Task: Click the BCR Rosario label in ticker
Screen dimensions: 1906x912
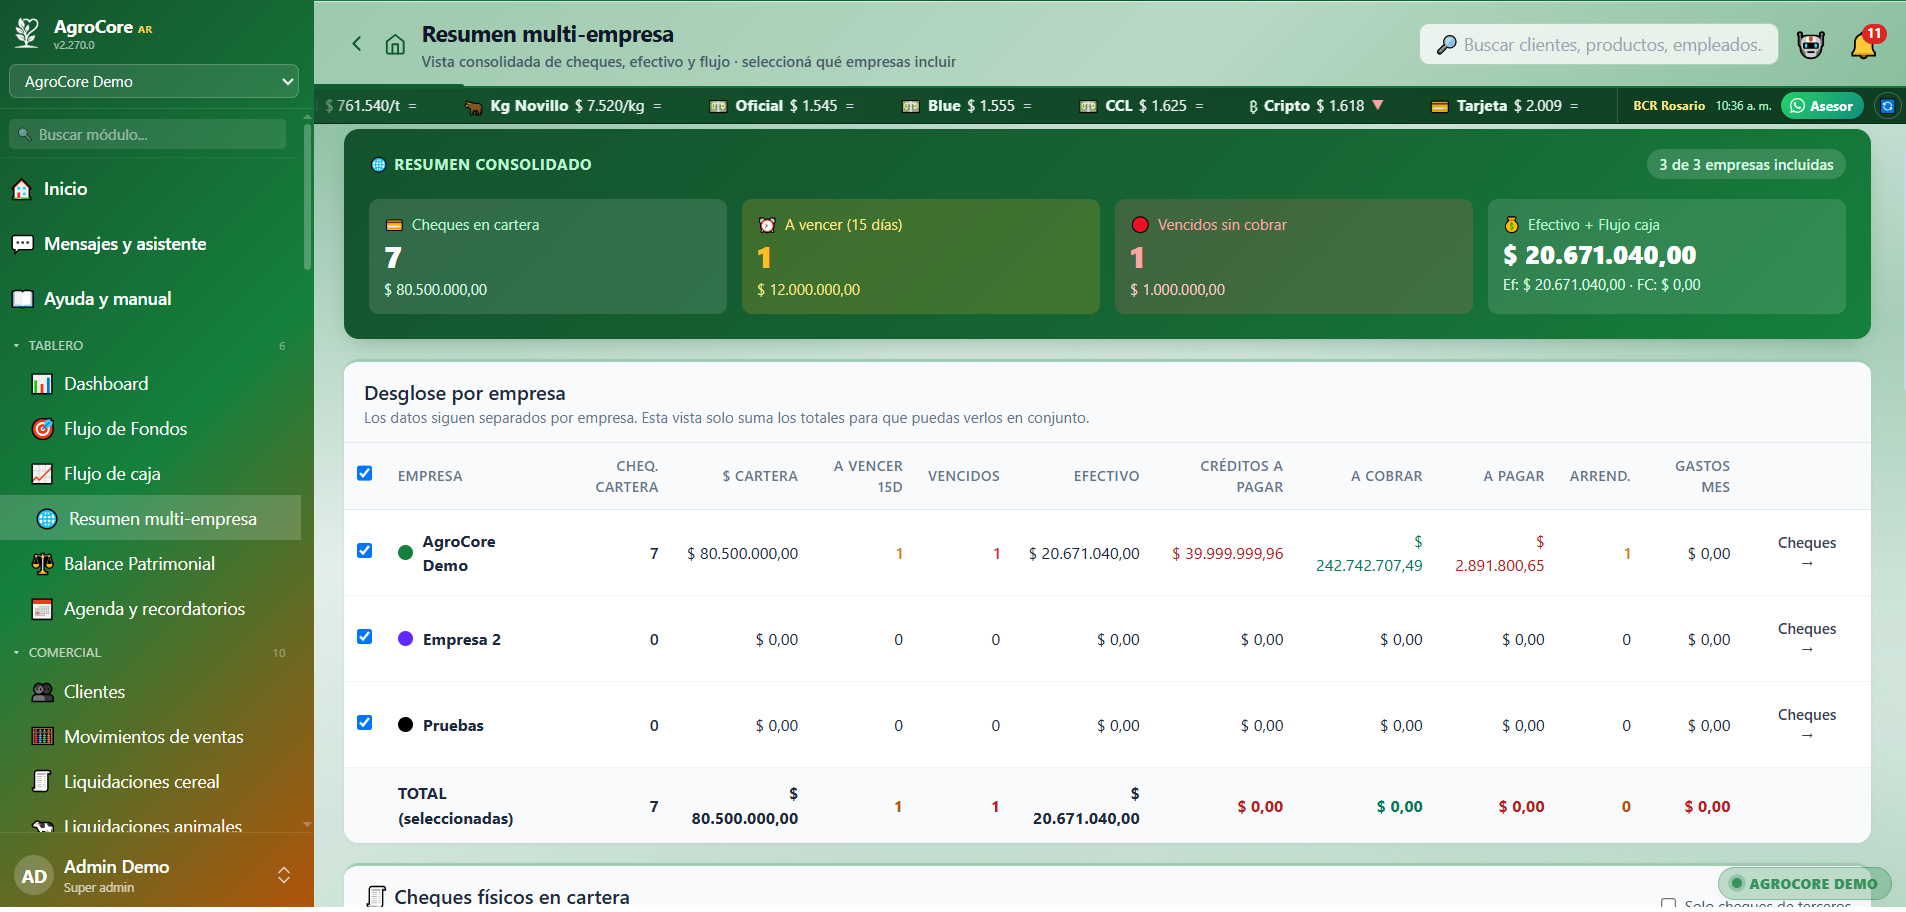Action: [1669, 106]
